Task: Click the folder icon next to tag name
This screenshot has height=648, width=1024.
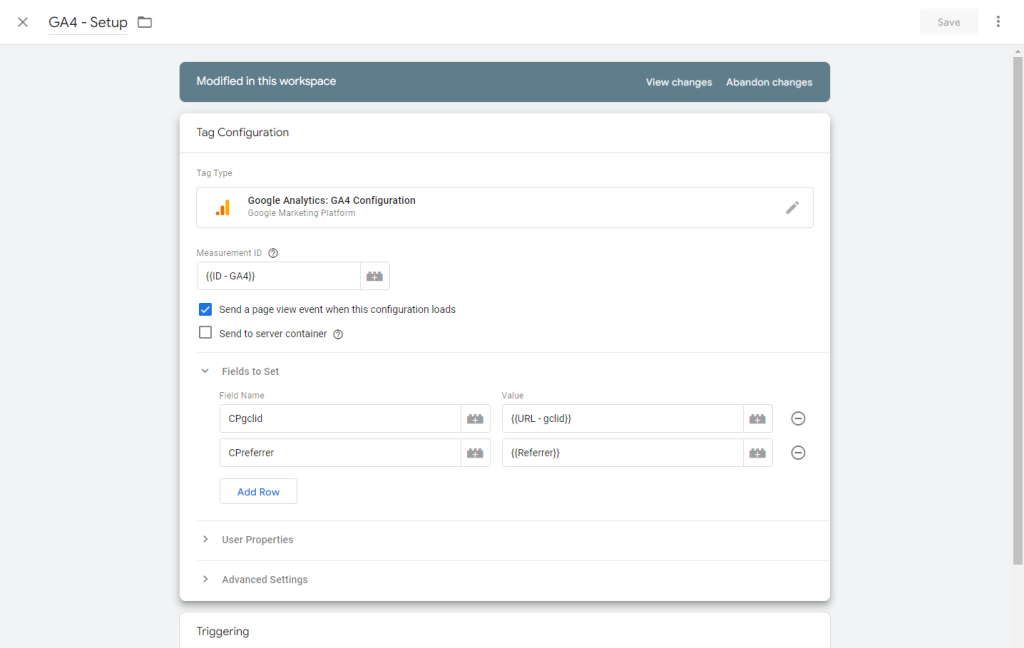Action: (x=145, y=22)
